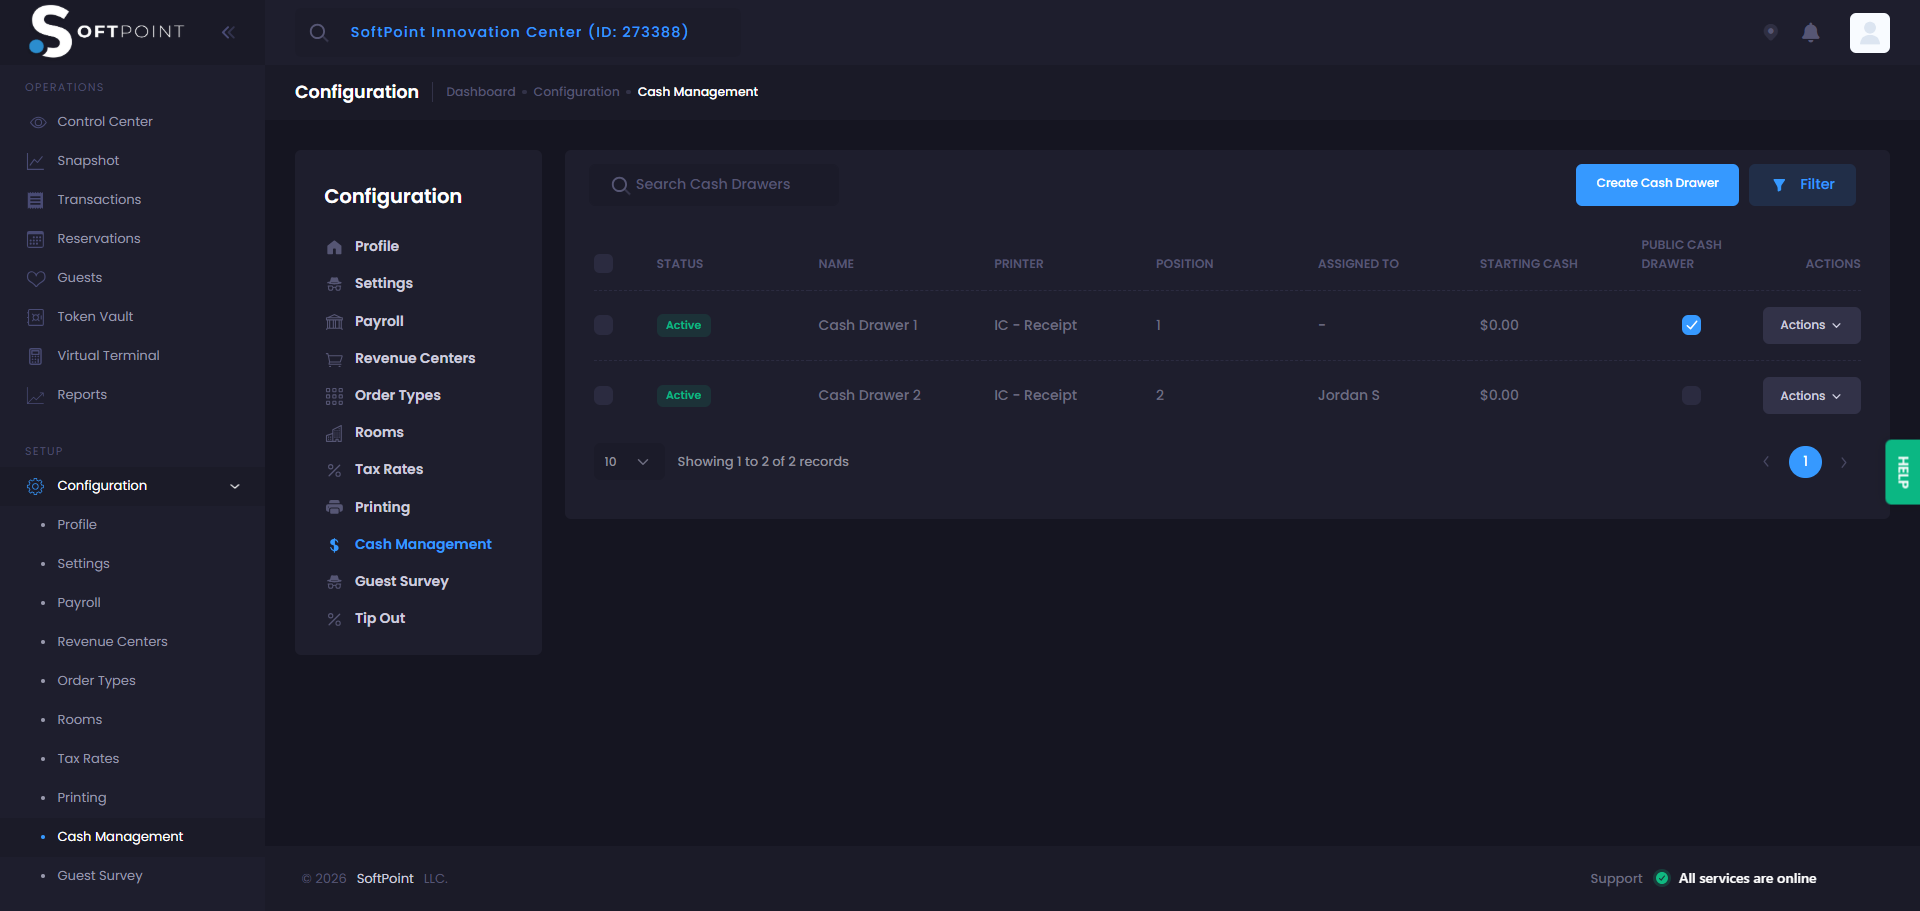Click the location pin icon in header
Image resolution: width=1920 pixels, height=911 pixels.
[x=1770, y=32]
